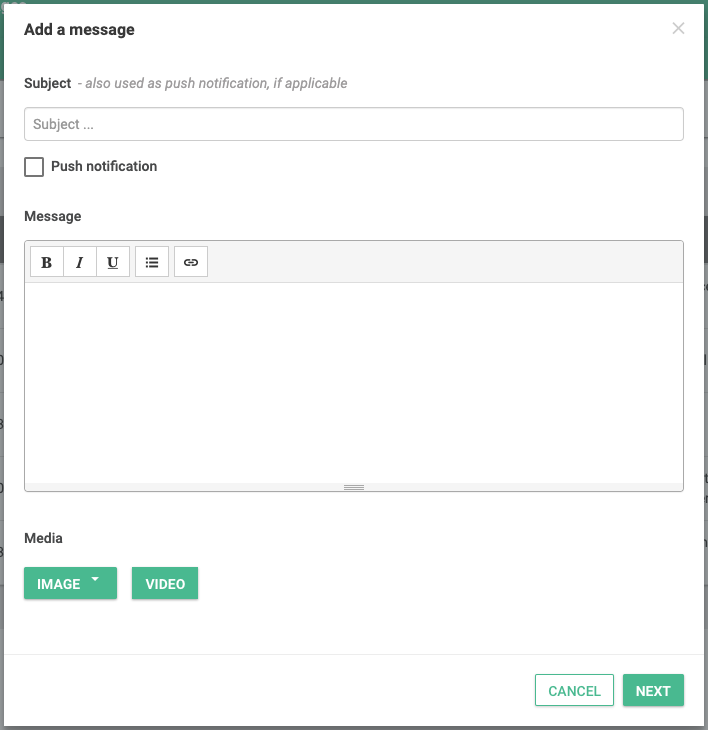The width and height of the screenshot is (708, 730).
Task: Grab the editor resize handle at the bottom
Action: point(354,487)
